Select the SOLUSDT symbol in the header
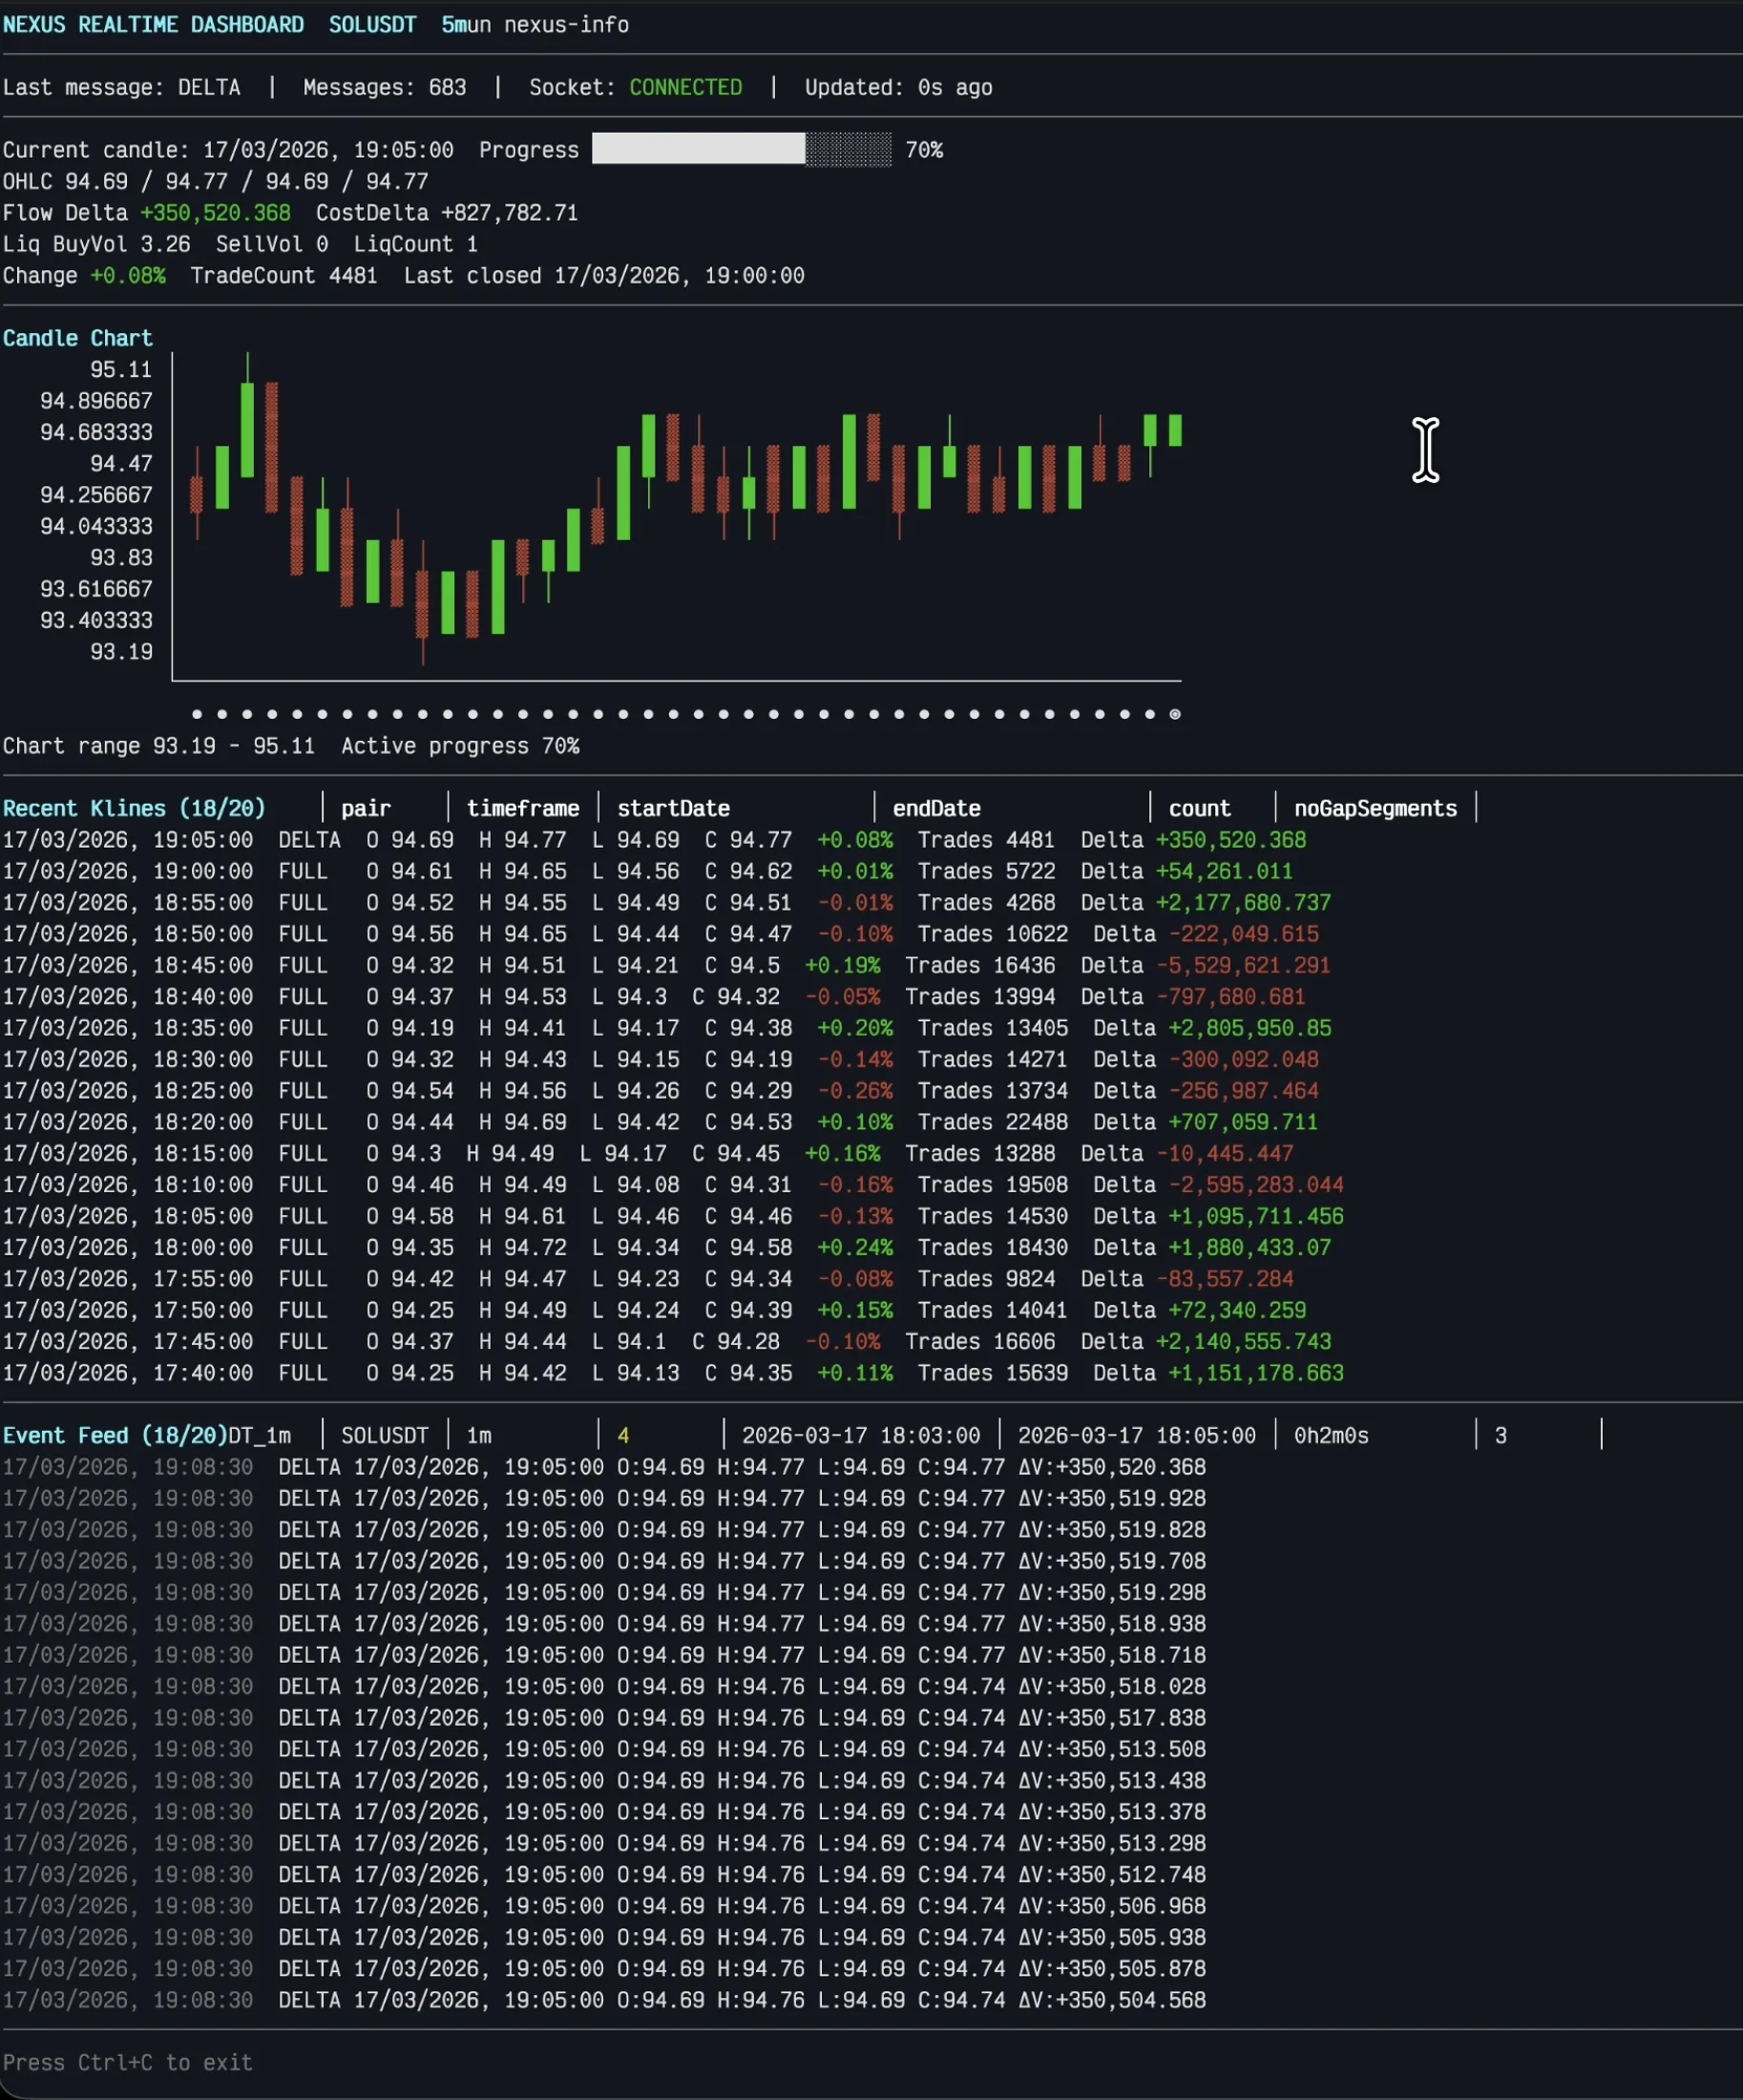The width and height of the screenshot is (1743, 2100). 372,24
